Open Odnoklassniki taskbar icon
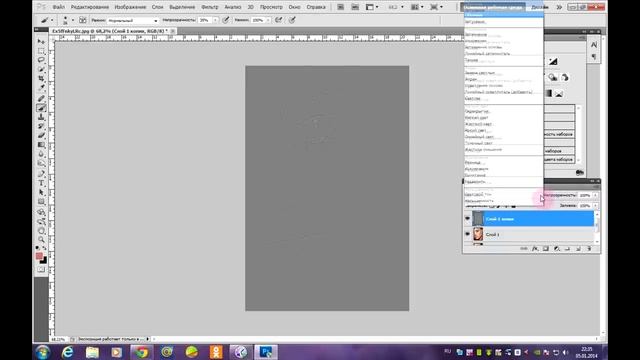 [216, 352]
